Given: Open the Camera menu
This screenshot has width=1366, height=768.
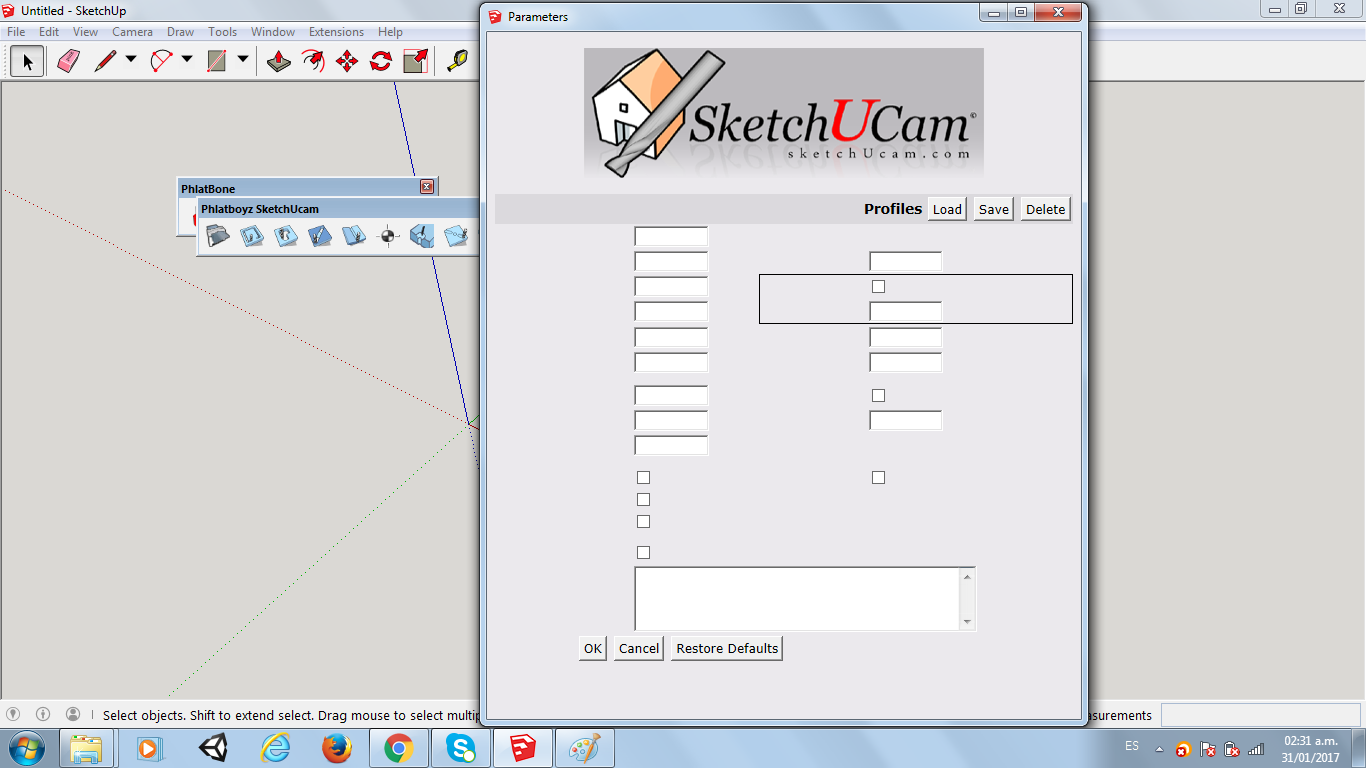Looking at the screenshot, I should click(x=132, y=32).
